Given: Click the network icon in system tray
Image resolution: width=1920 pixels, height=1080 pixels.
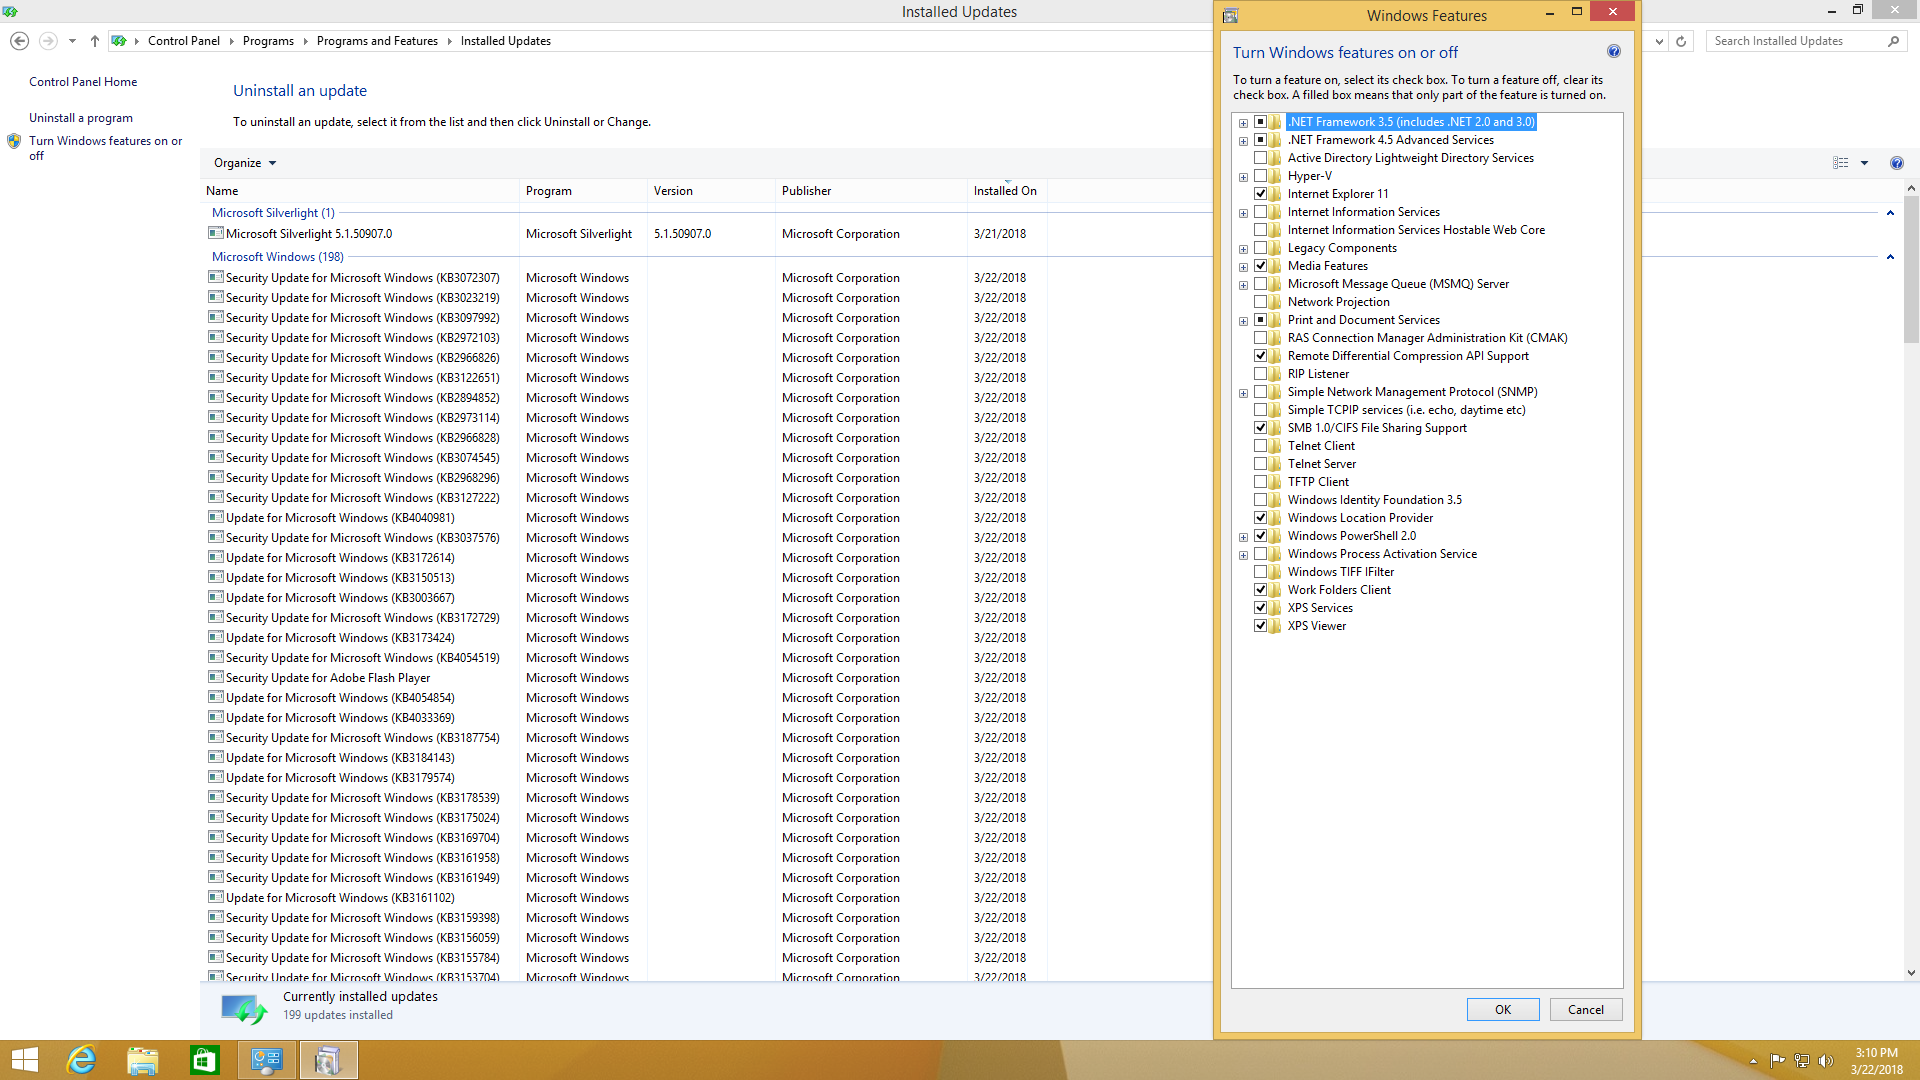Looking at the screenshot, I should point(1802,1061).
